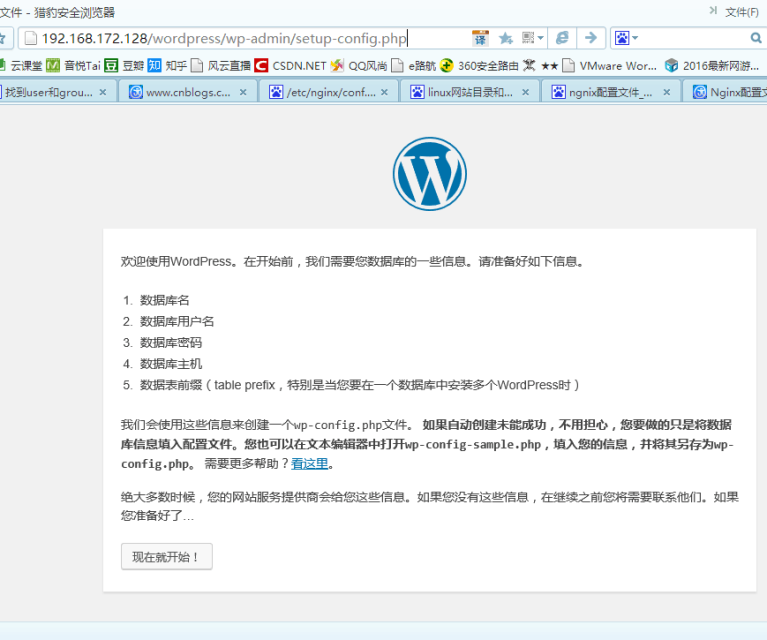Screen dimensions: 767x640
Task: Open the 知乎 bookmark
Action: pos(167,66)
